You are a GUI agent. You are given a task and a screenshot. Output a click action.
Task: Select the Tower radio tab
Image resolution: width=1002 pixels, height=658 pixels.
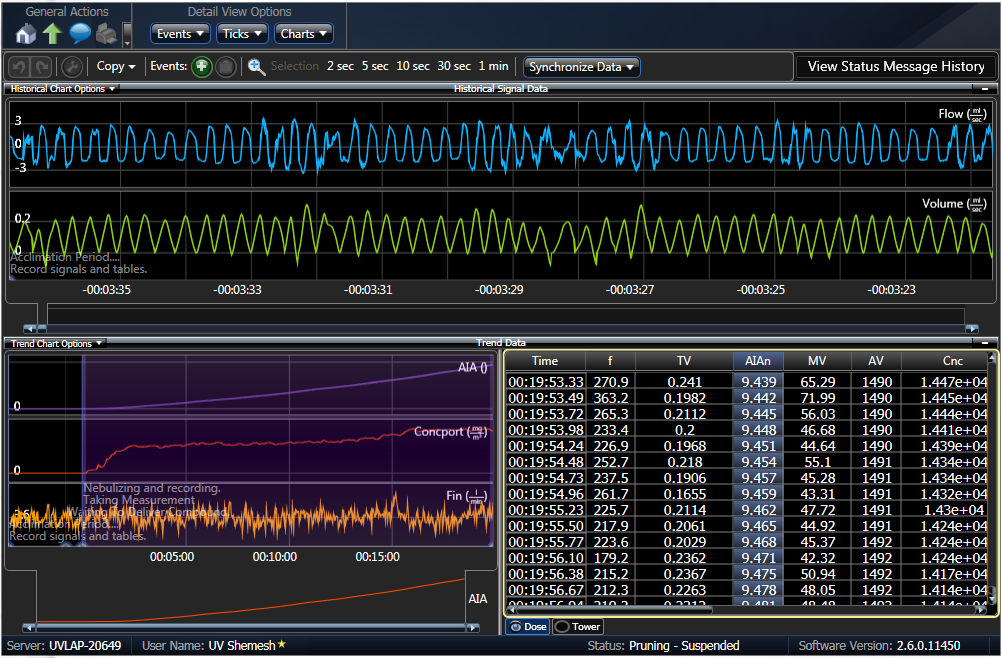coord(578,627)
